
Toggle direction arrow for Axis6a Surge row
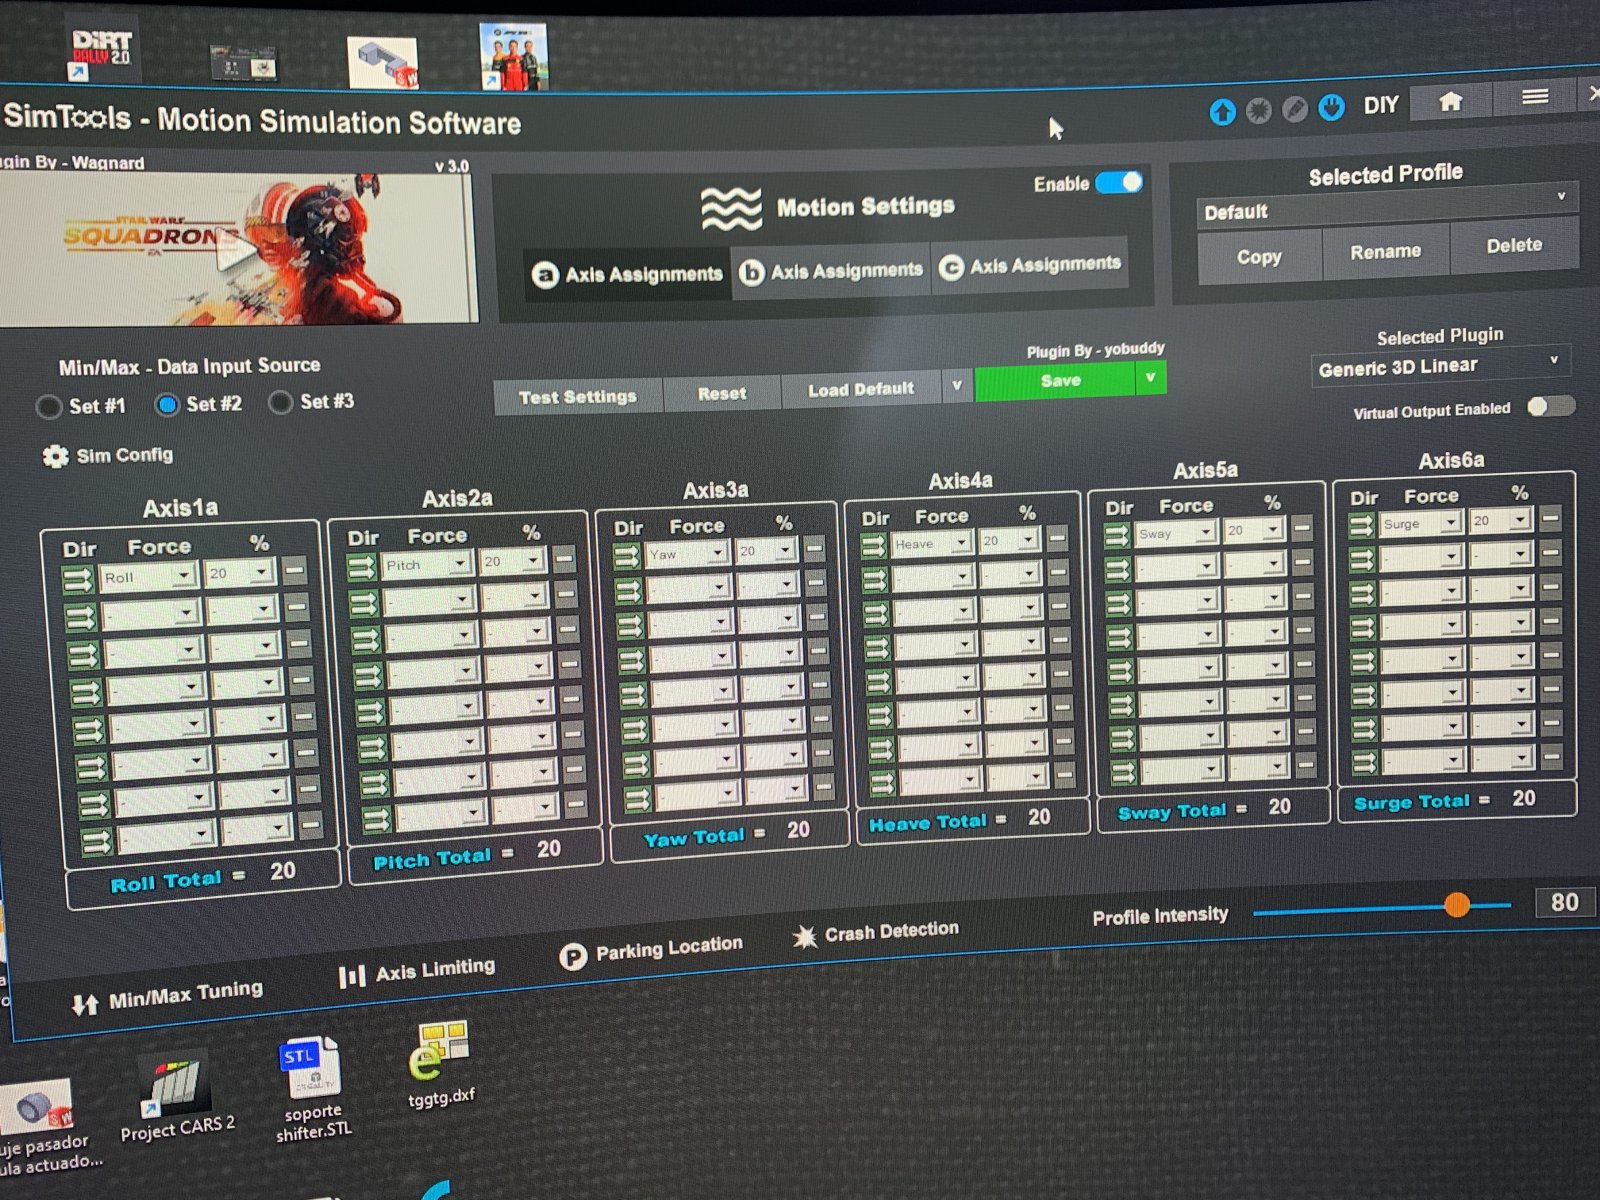(1361, 525)
